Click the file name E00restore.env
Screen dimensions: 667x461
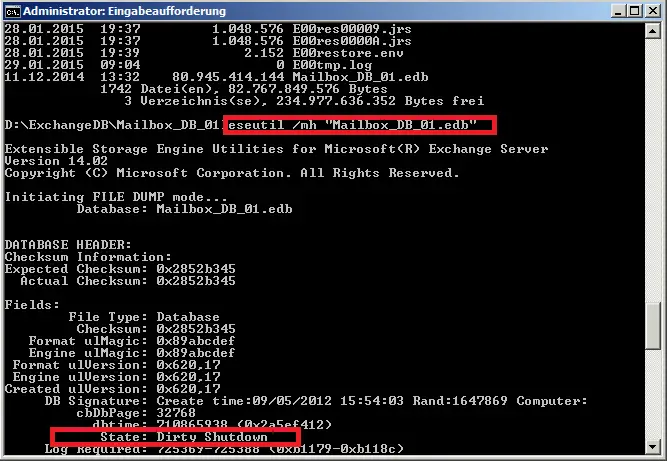348,53
